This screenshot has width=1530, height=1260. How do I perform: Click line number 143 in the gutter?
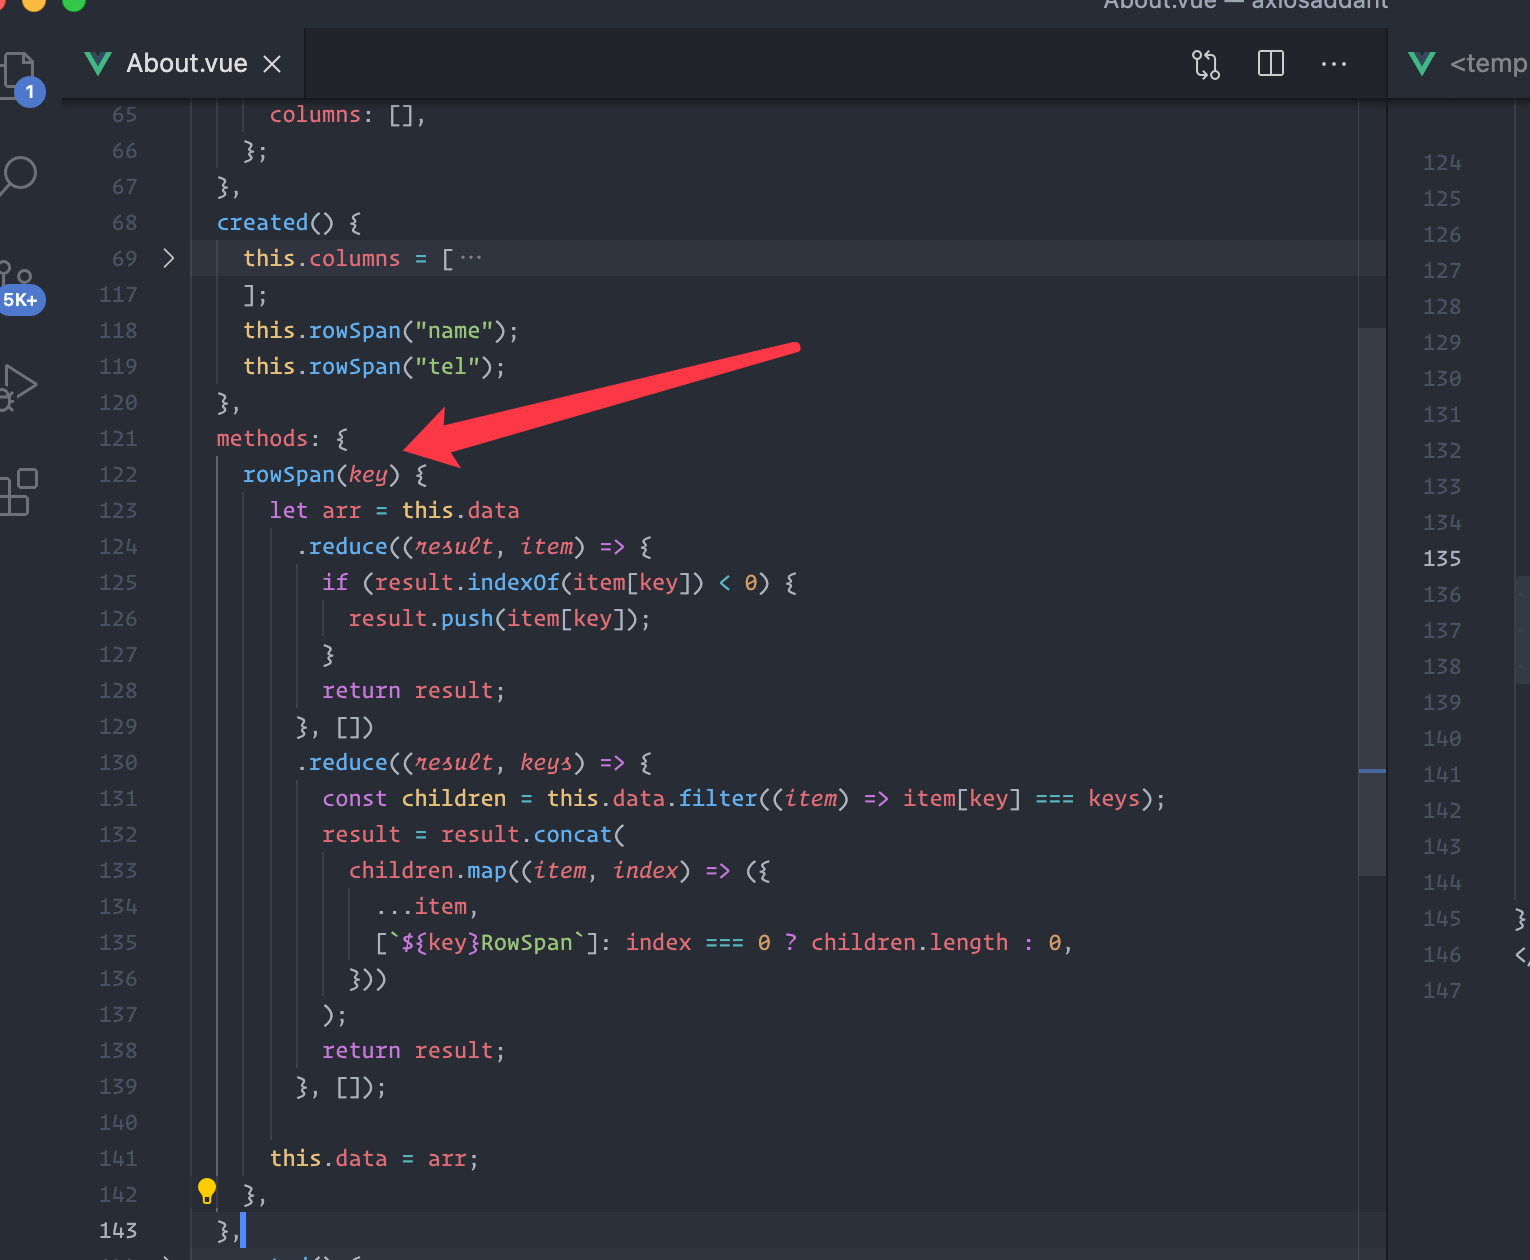coord(118,1231)
